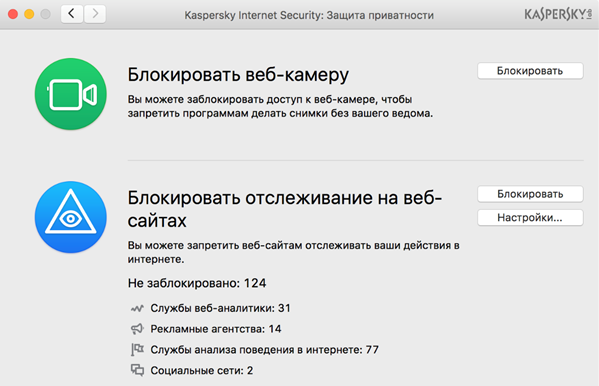Image resolution: width=599 pixels, height=386 pixels.
Task: Click Блокировать отслеживание на веб-сайтах heading
Action: (285, 209)
